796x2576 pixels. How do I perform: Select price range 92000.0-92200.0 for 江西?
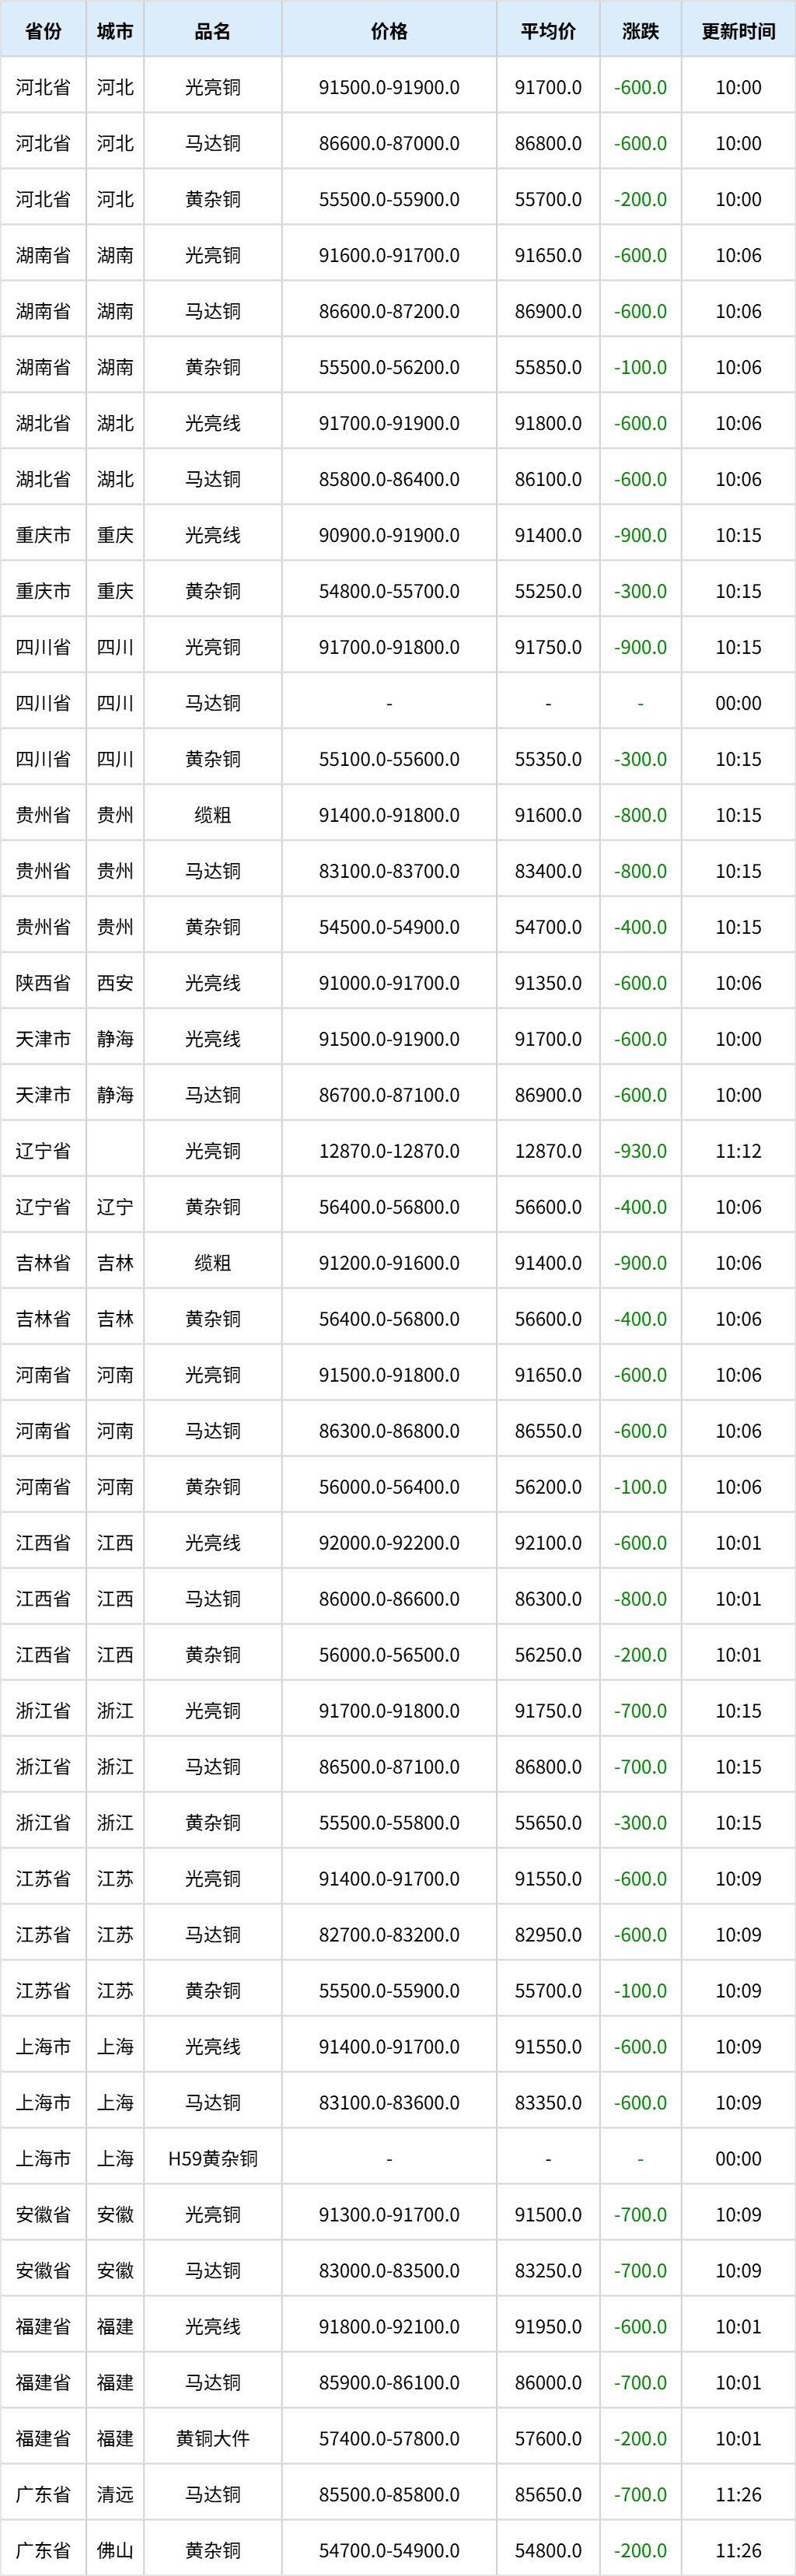coord(389,1543)
